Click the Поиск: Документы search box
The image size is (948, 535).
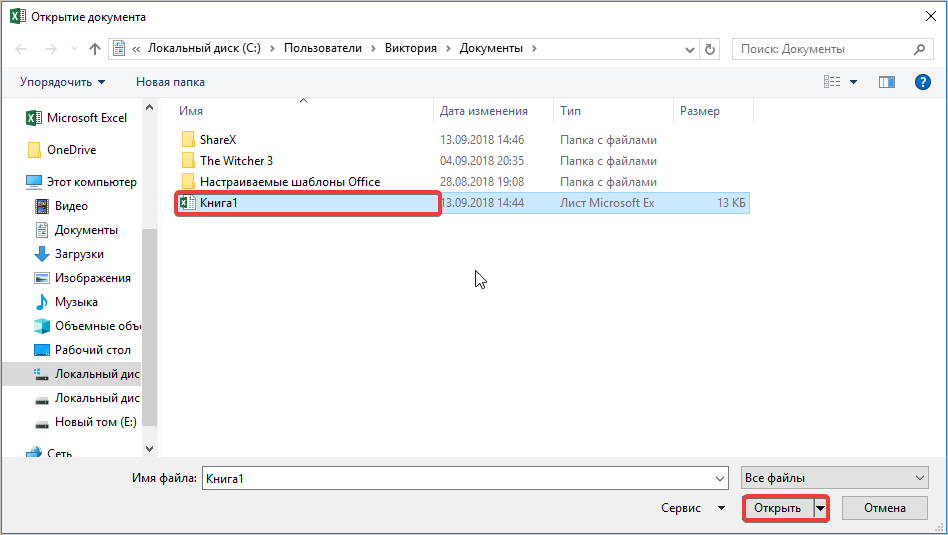(x=822, y=49)
